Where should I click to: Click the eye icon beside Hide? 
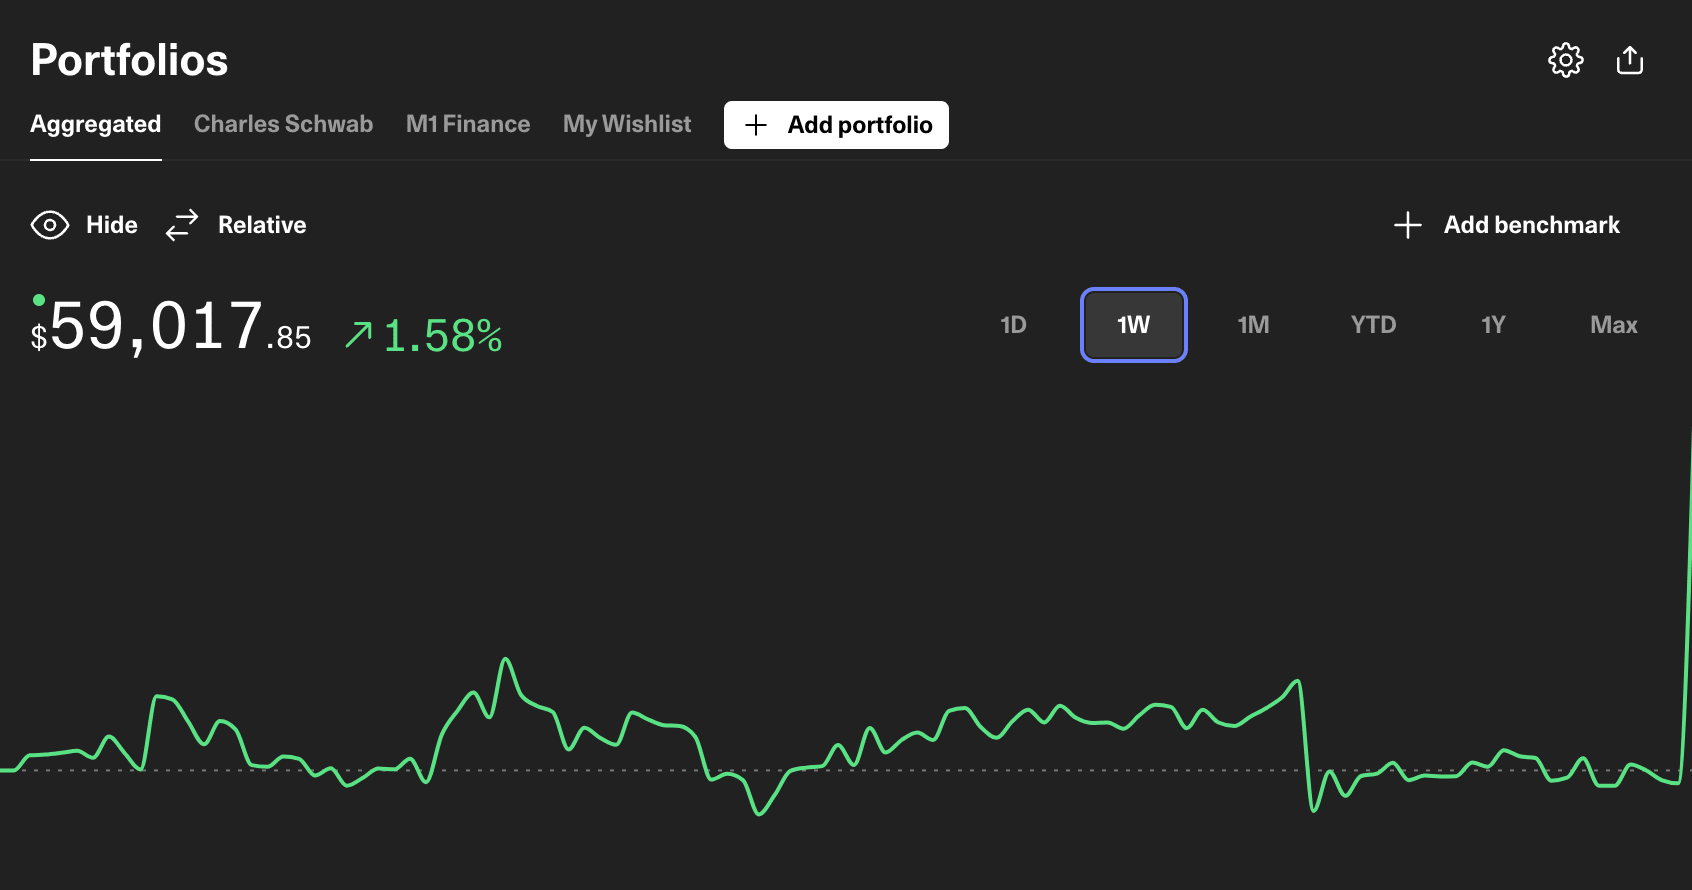[x=50, y=225]
